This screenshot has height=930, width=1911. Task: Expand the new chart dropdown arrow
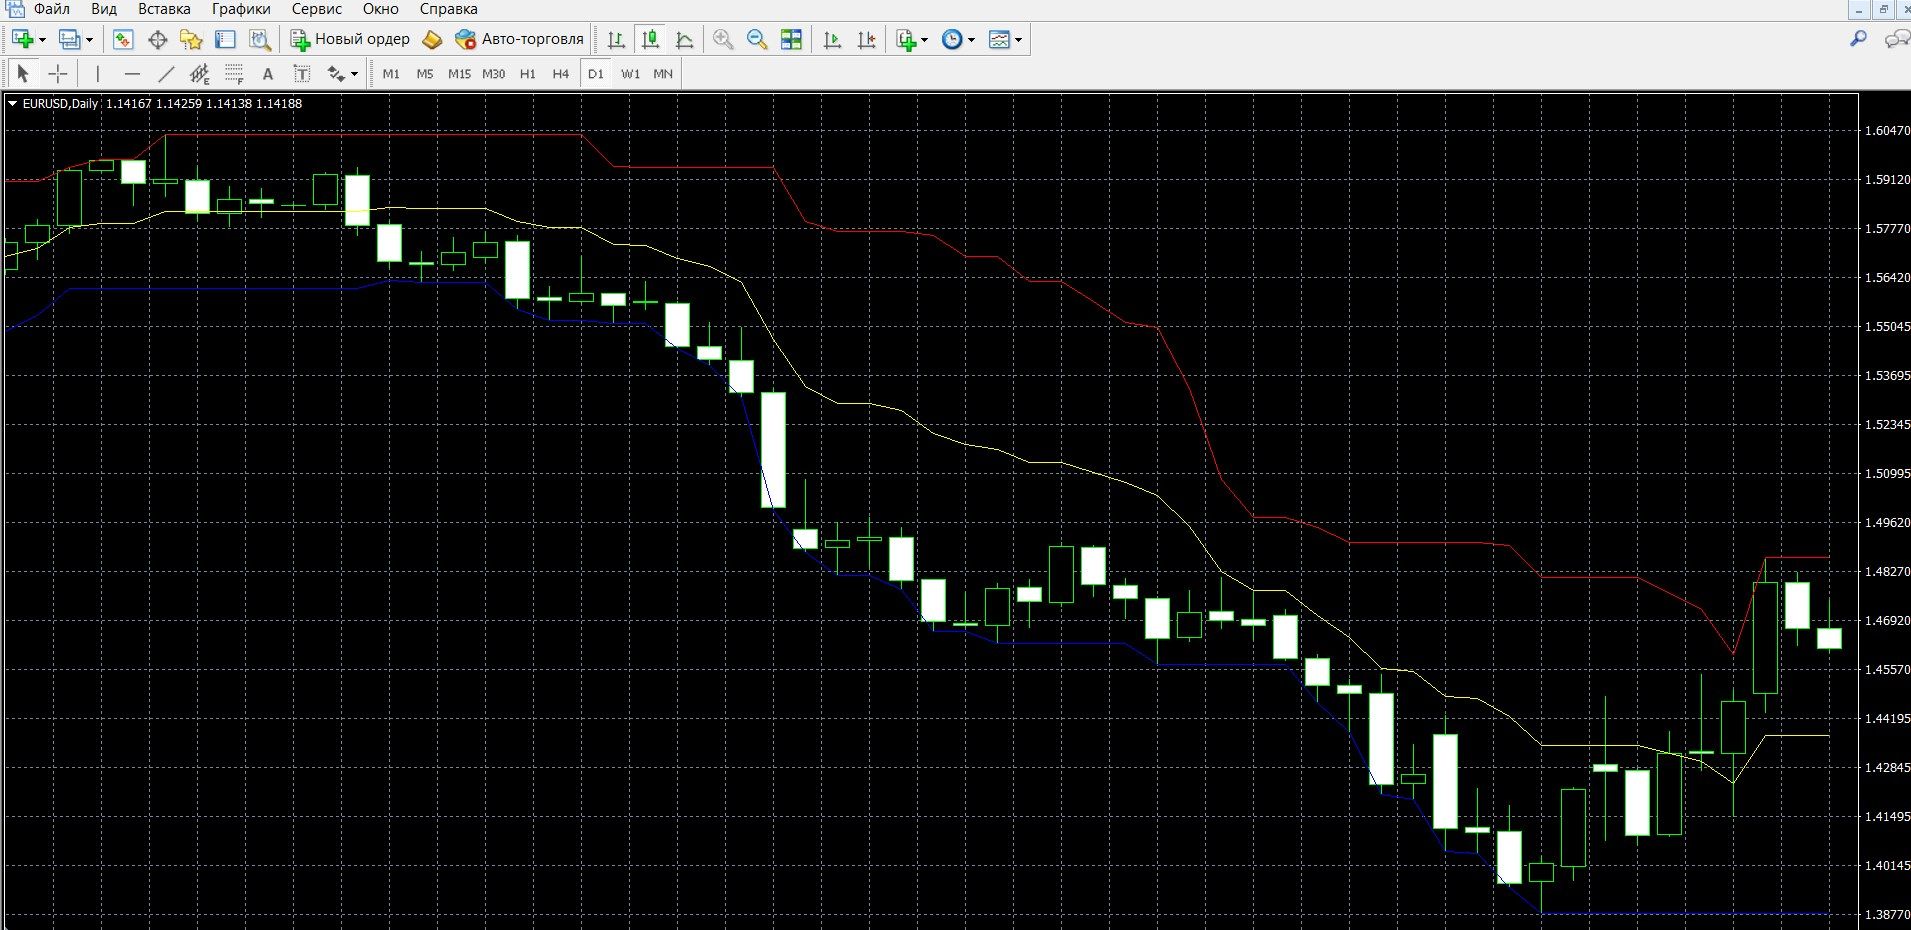click(x=42, y=39)
